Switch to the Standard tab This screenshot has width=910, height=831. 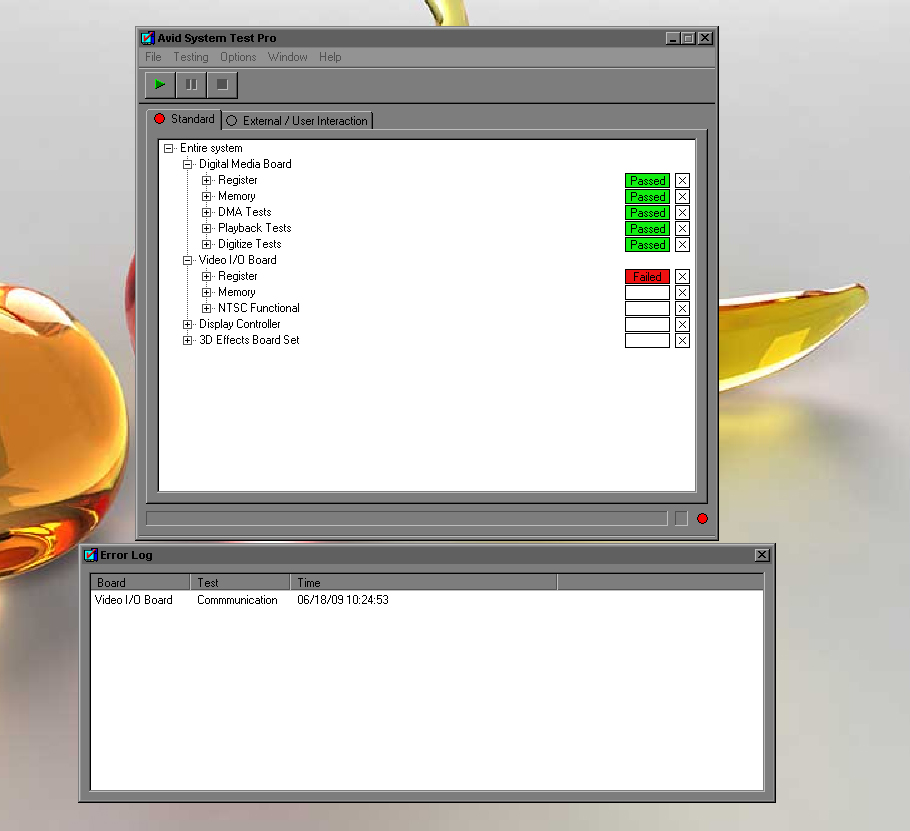point(184,119)
